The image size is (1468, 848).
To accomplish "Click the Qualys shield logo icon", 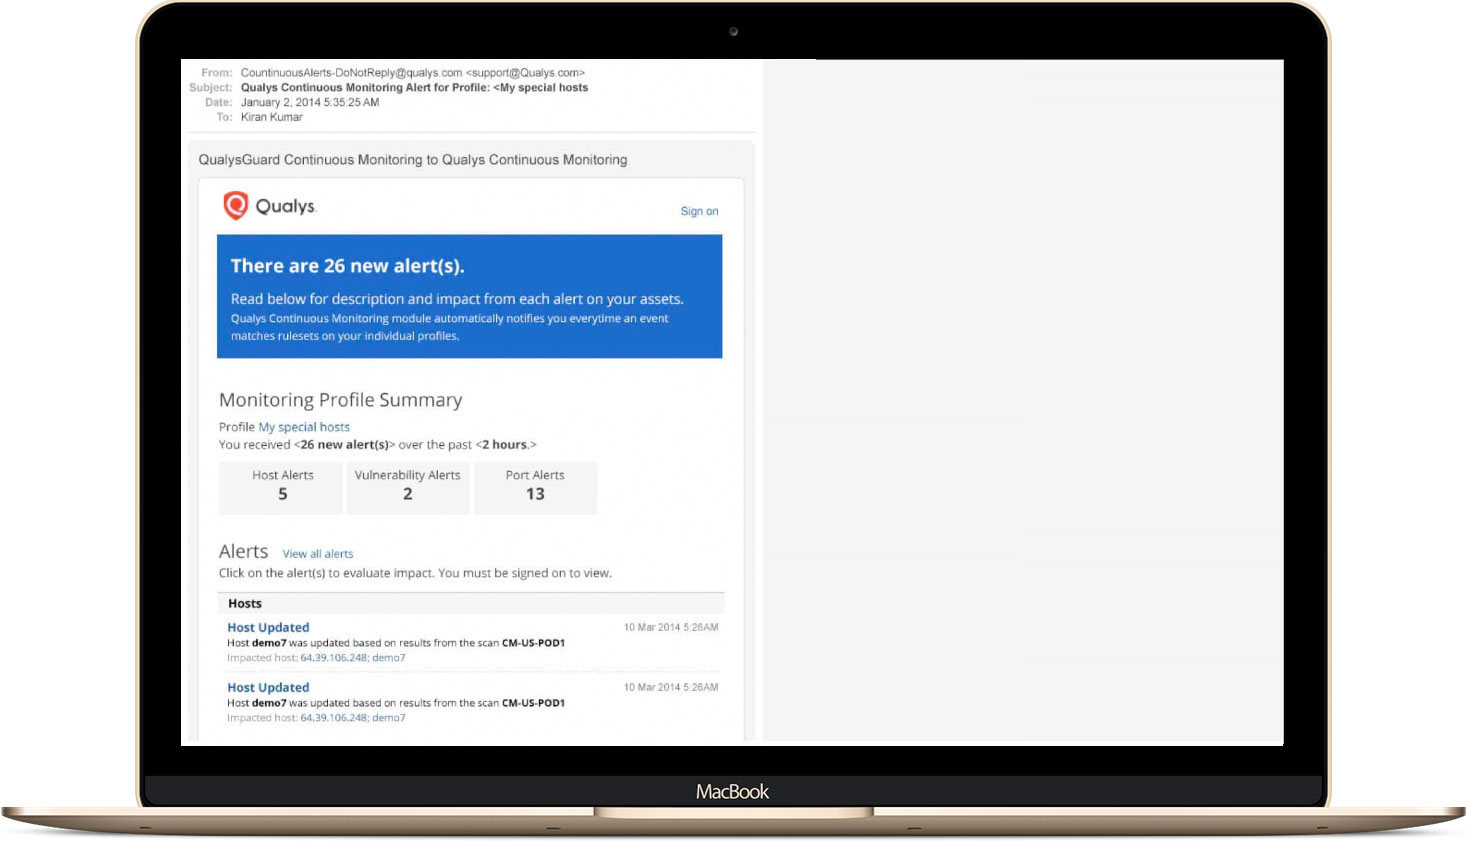I will [235, 205].
